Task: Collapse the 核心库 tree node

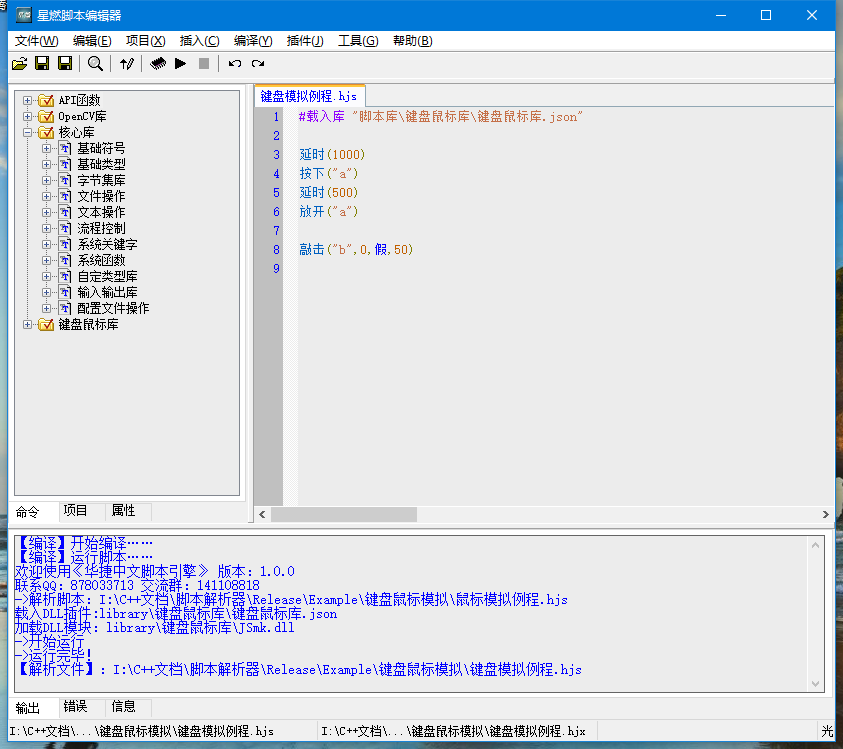Action: 27,132
